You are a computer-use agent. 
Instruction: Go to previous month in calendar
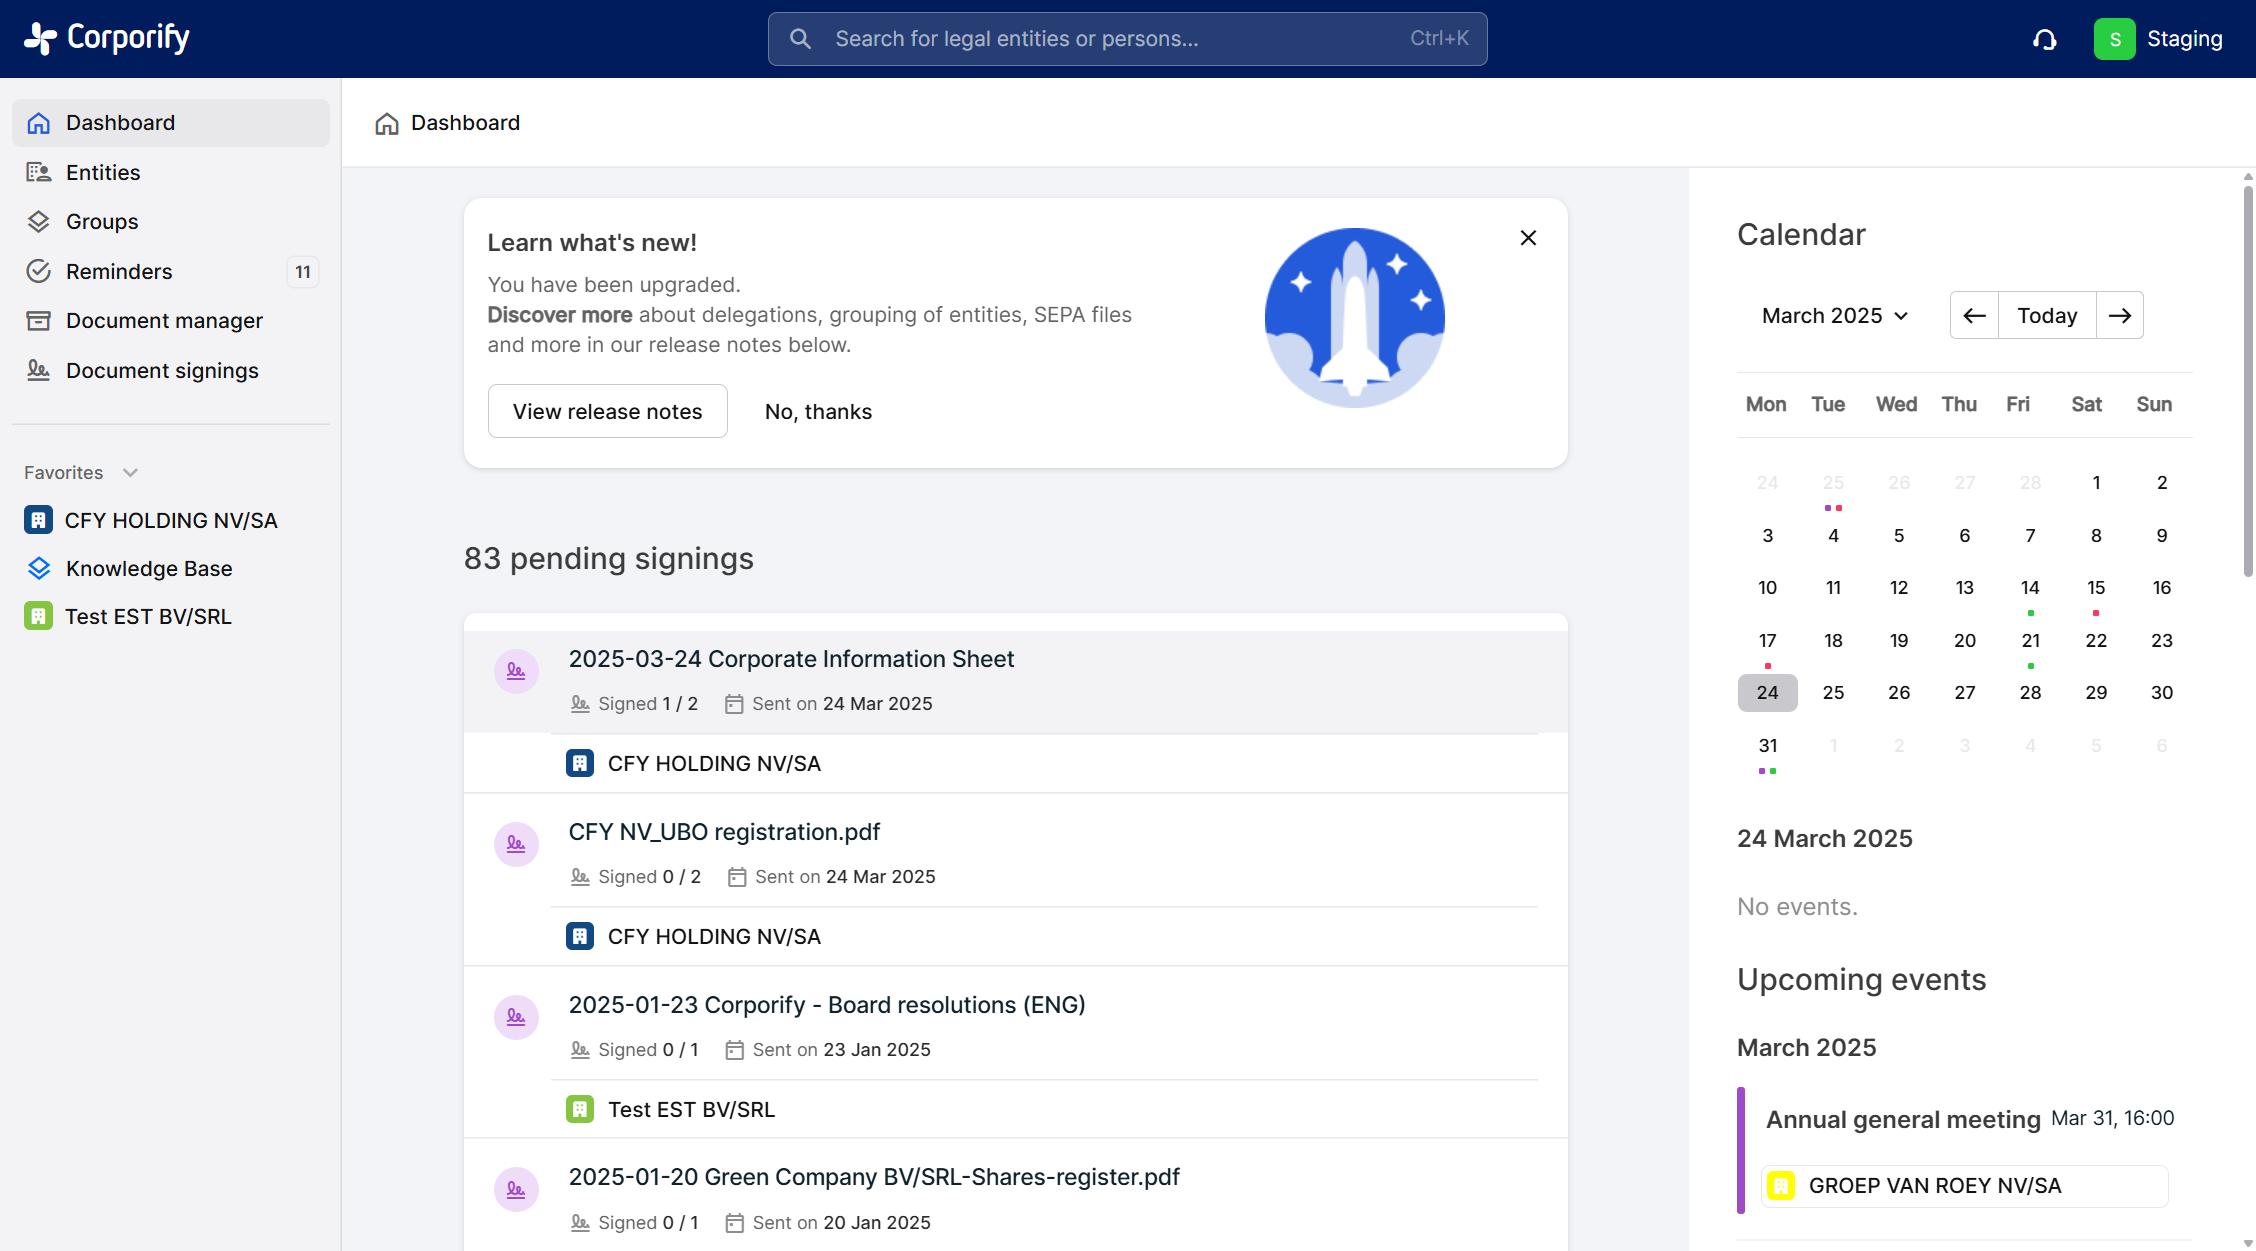[1974, 316]
